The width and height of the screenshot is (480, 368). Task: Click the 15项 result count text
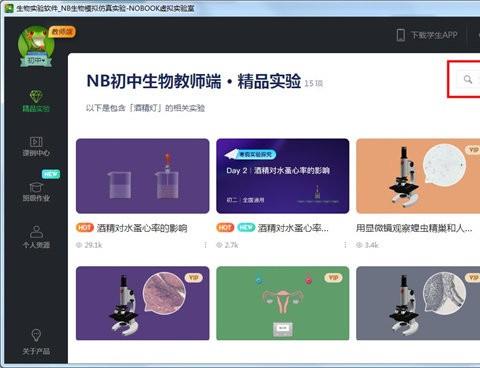pyautogui.click(x=313, y=83)
